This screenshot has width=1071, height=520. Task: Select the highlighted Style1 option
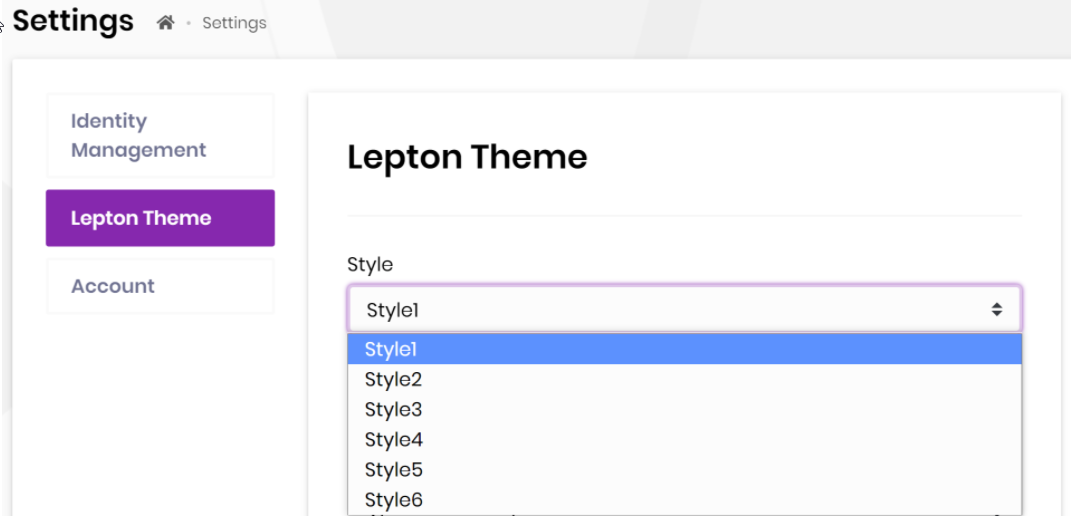(x=683, y=349)
